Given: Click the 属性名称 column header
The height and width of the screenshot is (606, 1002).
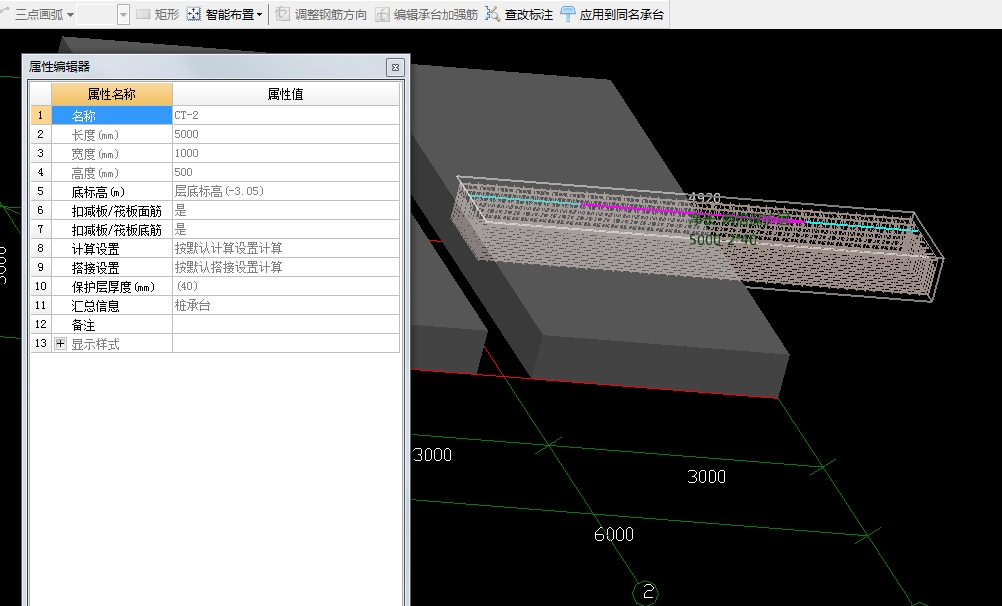Looking at the screenshot, I should (x=112, y=95).
